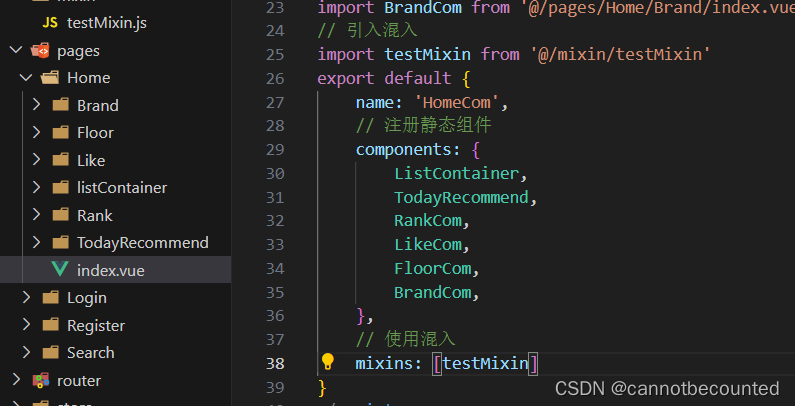Click line number 38 in the gutter
Image resolution: width=795 pixels, height=406 pixels.
click(275, 364)
